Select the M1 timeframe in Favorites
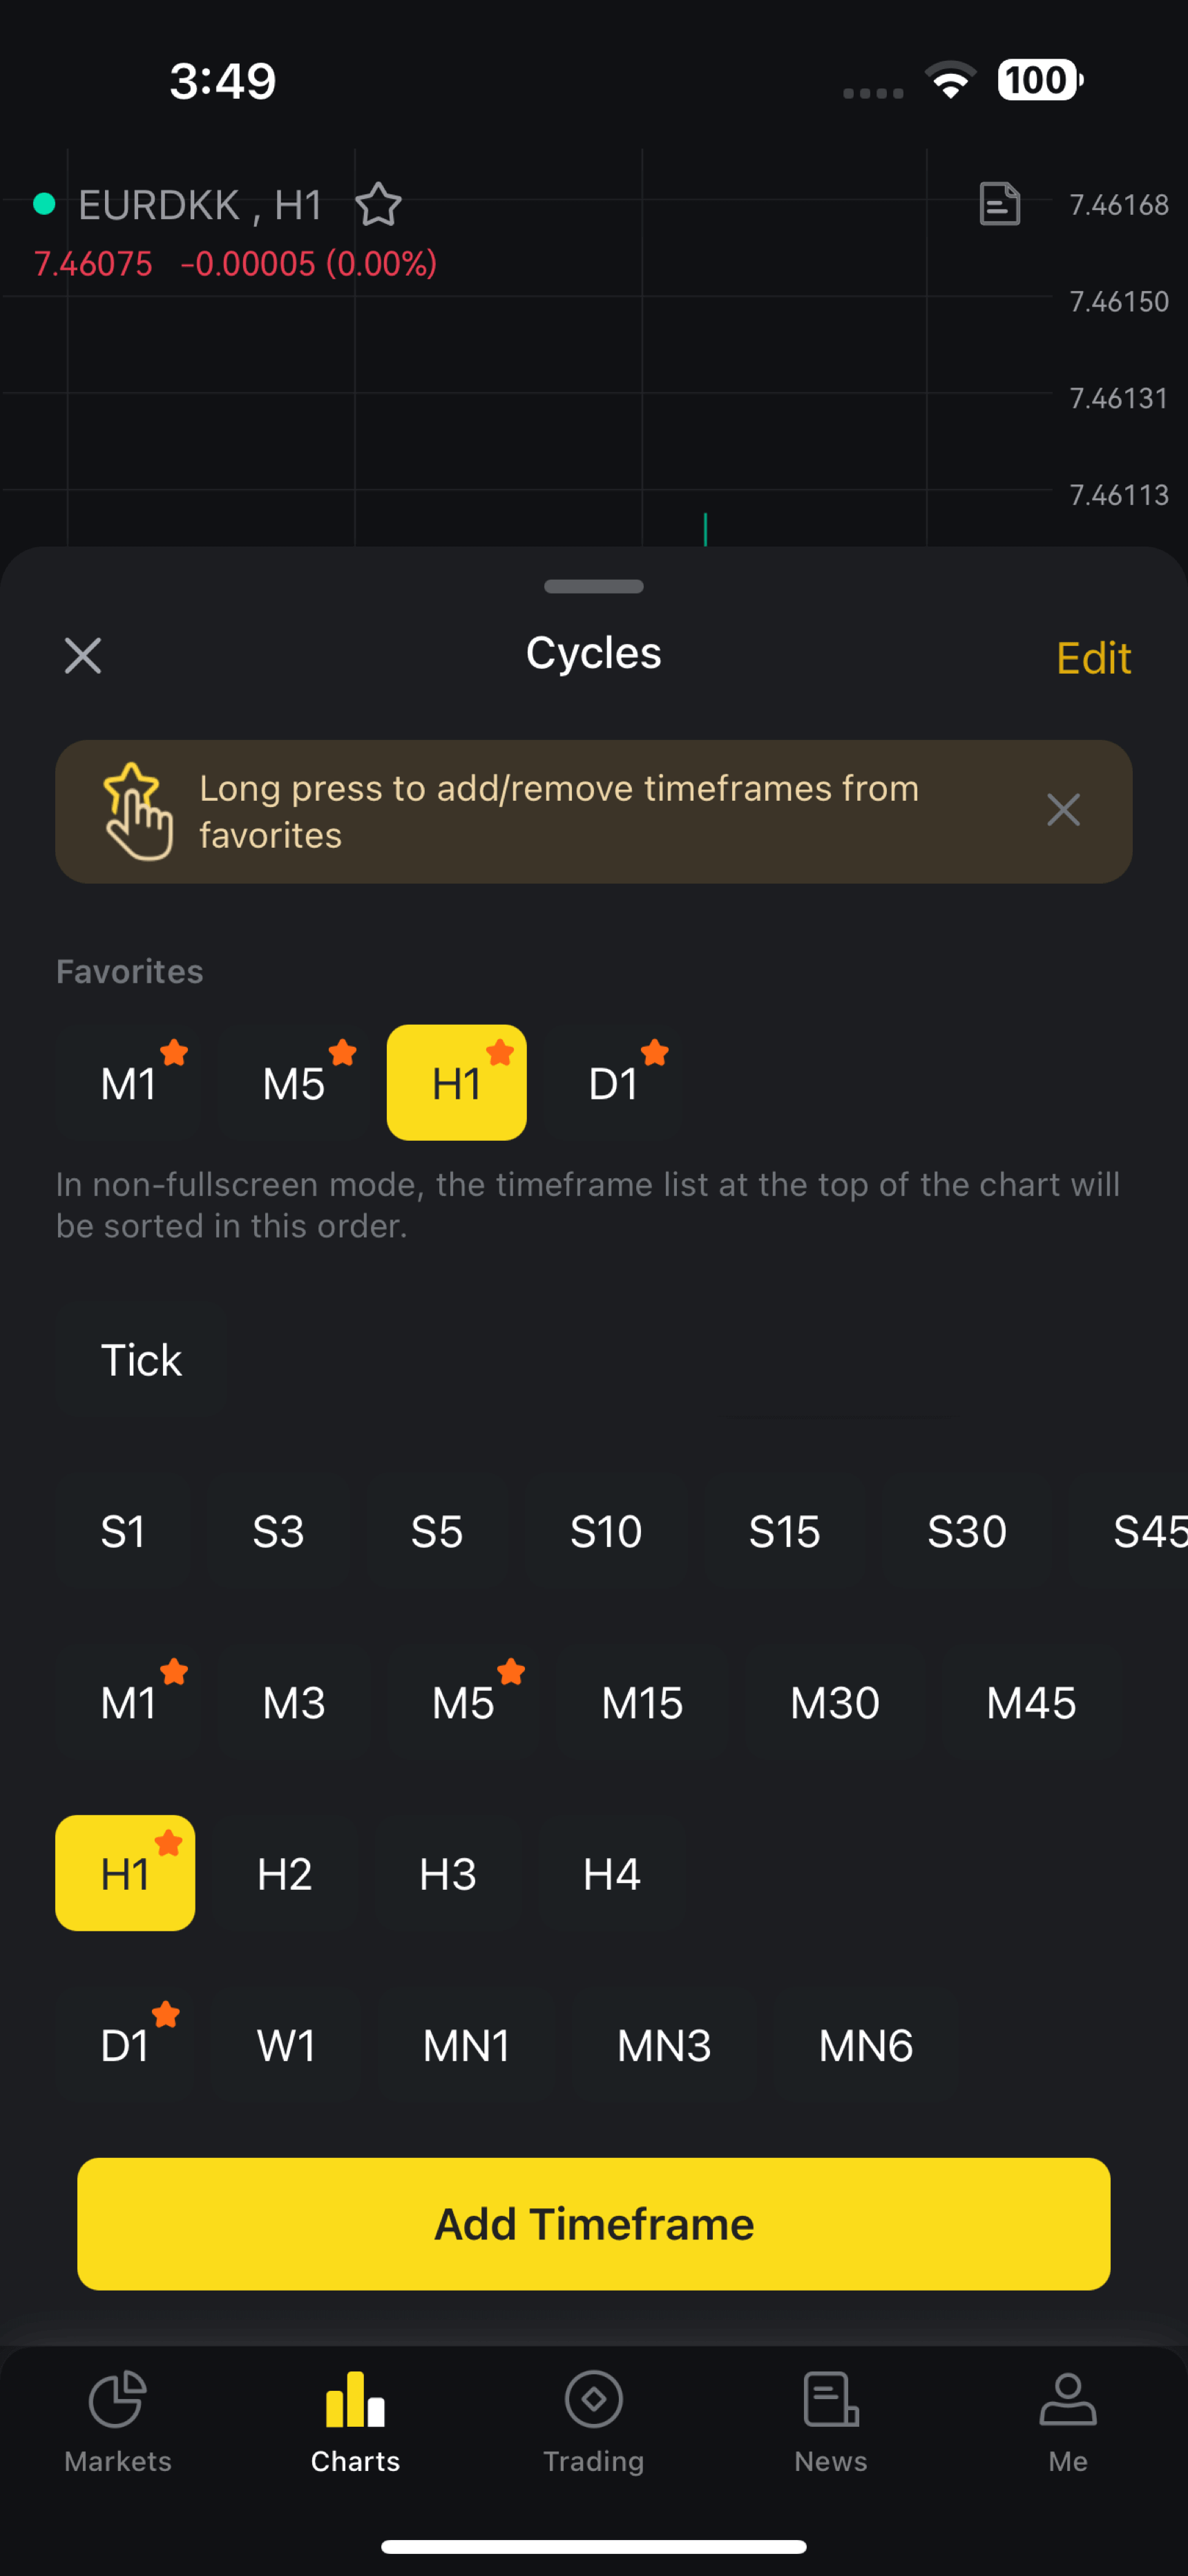This screenshot has height=2576, width=1188. (129, 1084)
